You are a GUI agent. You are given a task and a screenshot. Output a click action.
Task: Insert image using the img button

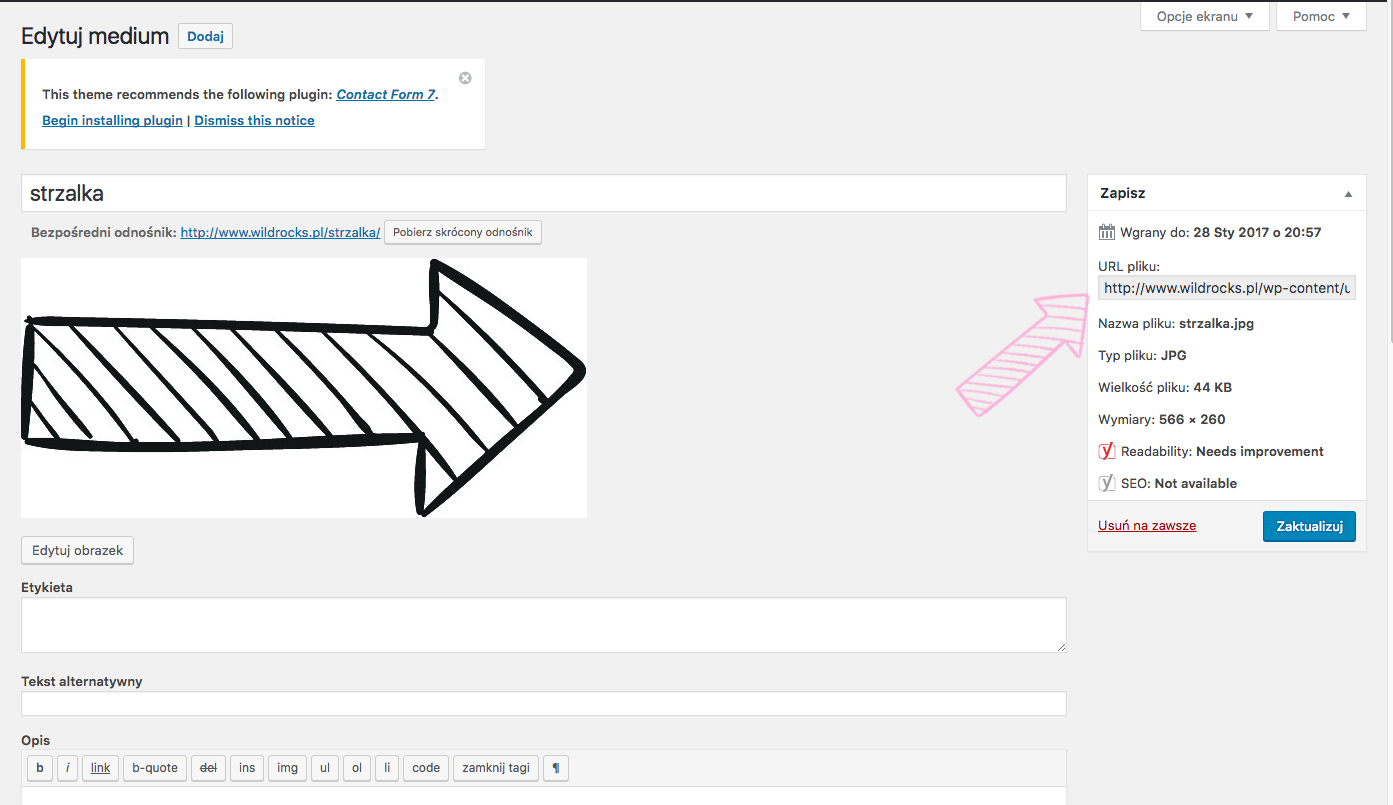point(287,768)
